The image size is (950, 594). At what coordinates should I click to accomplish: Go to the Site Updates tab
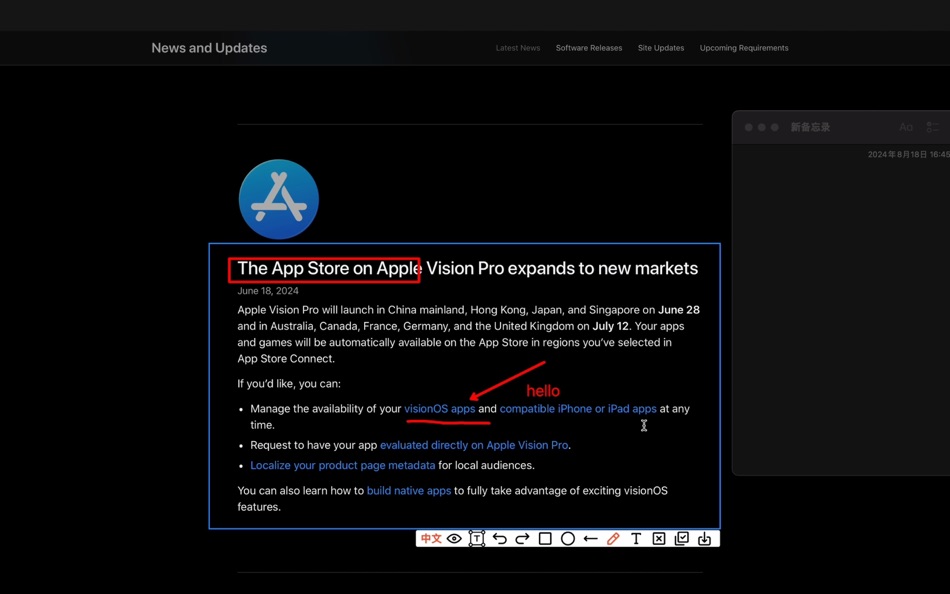tap(660, 48)
